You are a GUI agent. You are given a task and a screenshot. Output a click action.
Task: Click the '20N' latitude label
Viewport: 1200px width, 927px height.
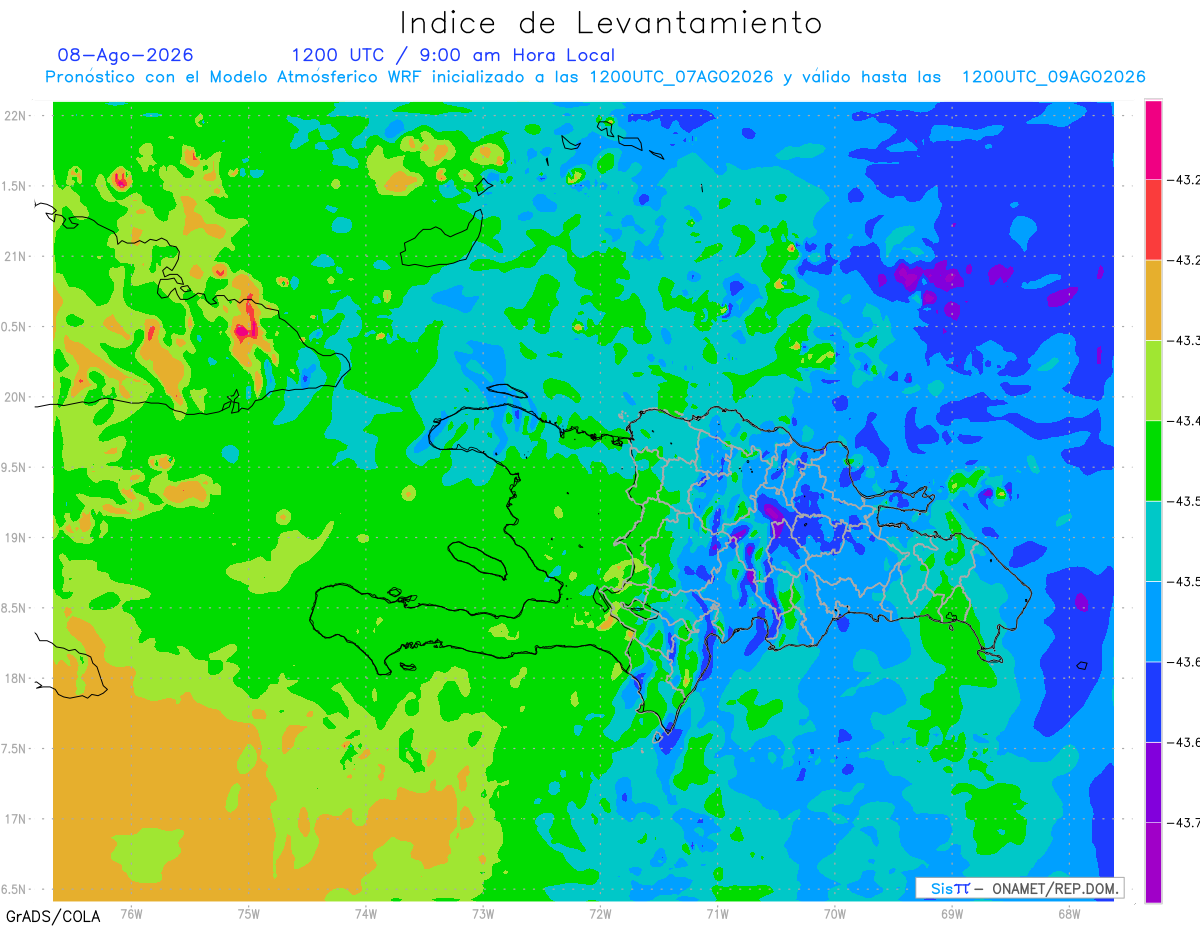pyautogui.click(x=16, y=397)
